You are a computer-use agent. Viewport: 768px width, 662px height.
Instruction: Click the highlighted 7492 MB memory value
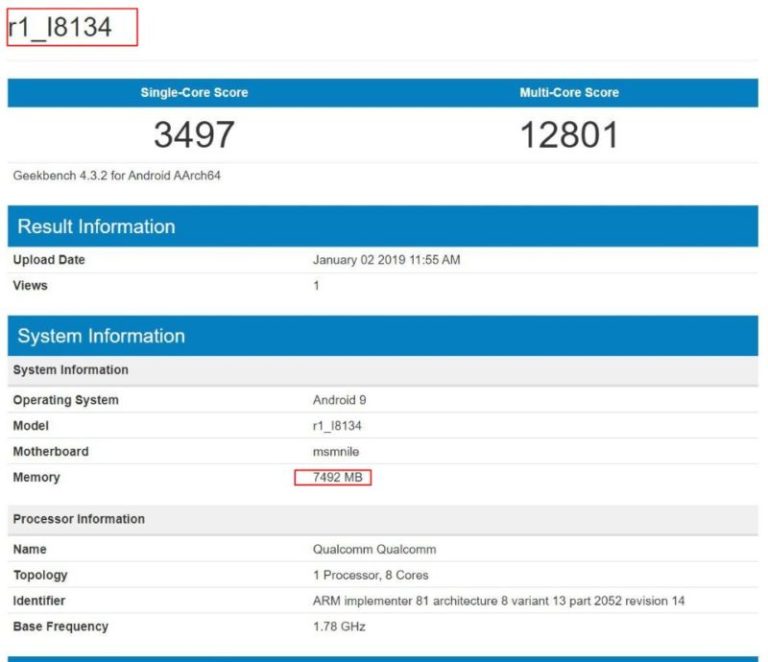click(333, 478)
